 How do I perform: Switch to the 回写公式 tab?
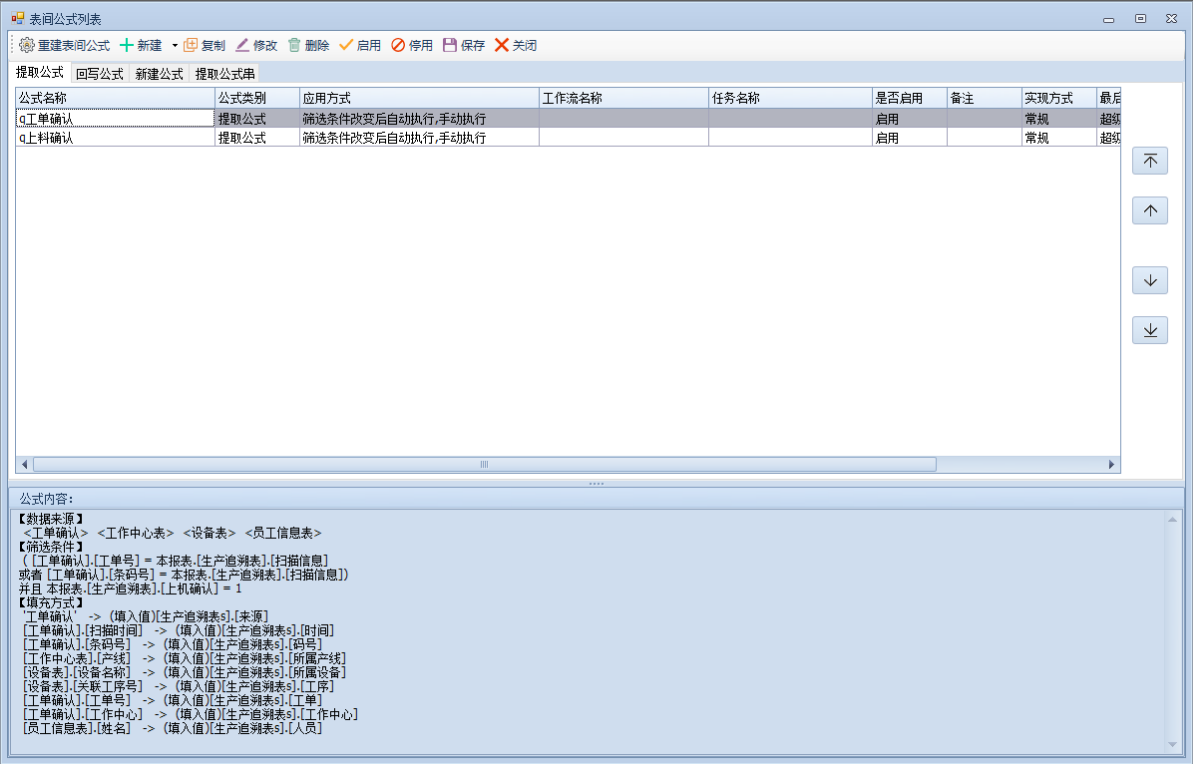click(x=99, y=73)
